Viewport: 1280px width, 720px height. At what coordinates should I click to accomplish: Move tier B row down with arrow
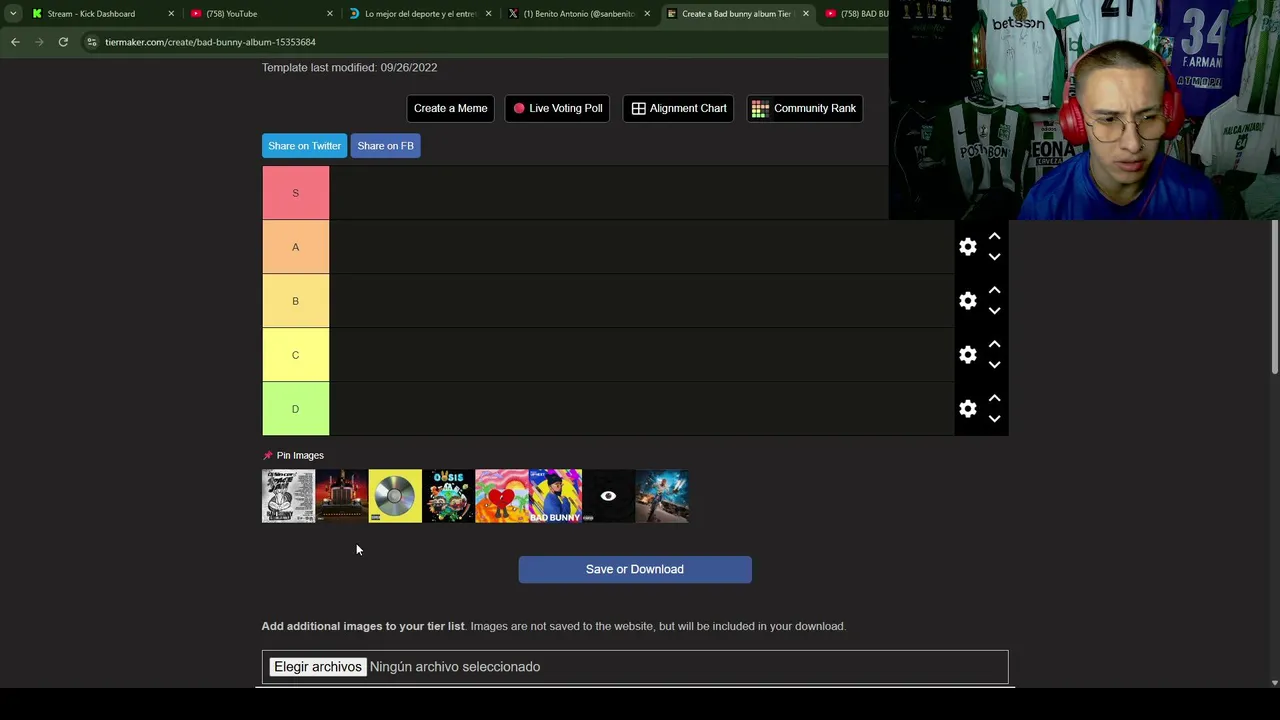pyautogui.click(x=994, y=311)
